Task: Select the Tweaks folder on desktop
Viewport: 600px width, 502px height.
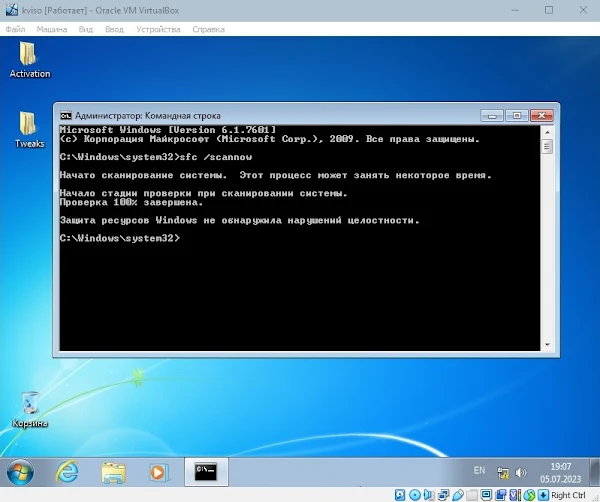Action: pos(29,129)
